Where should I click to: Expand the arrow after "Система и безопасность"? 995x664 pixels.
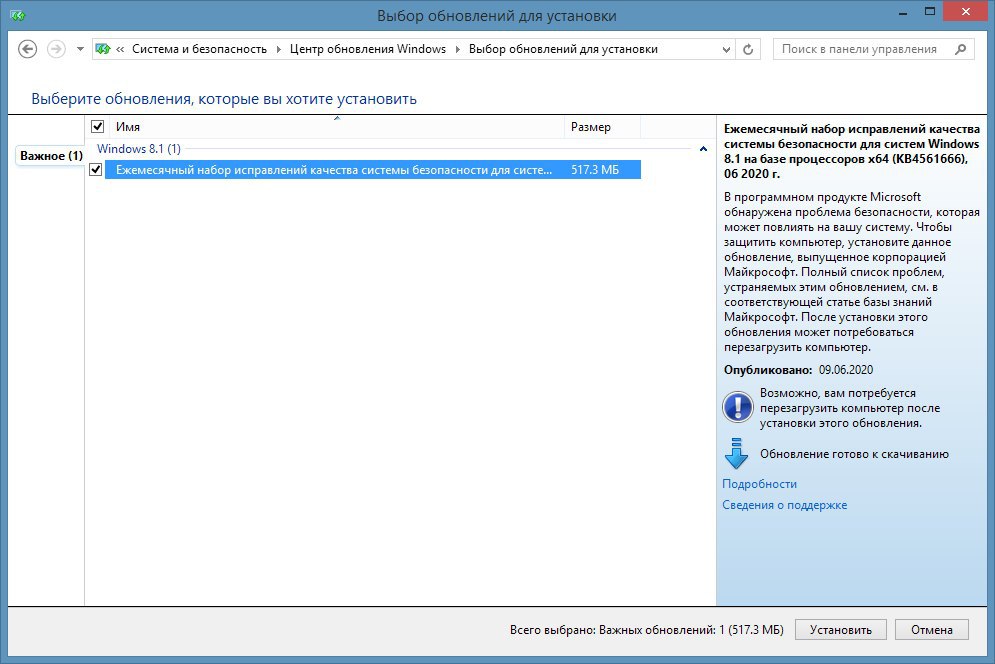279,49
